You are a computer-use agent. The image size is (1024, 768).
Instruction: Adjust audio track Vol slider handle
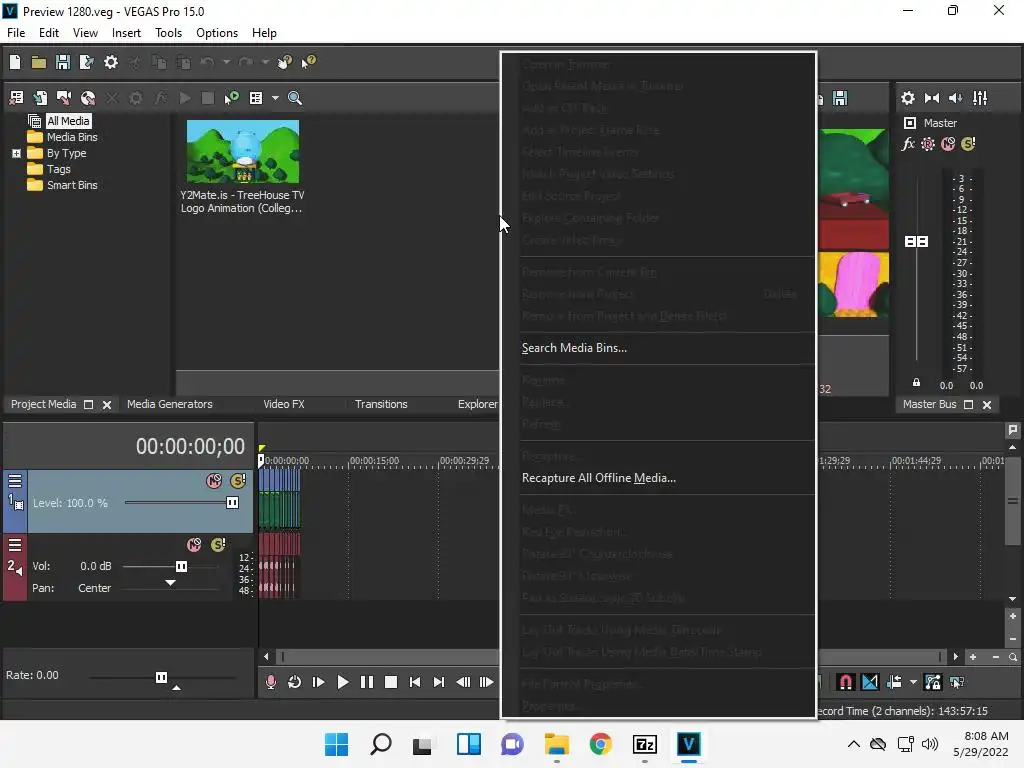tap(182, 566)
